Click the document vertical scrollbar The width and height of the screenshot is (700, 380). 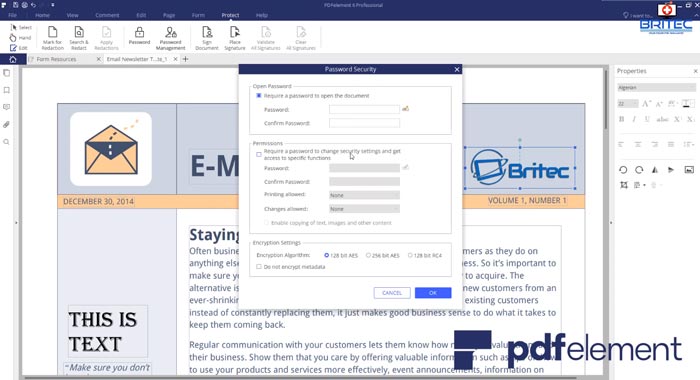(606, 100)
